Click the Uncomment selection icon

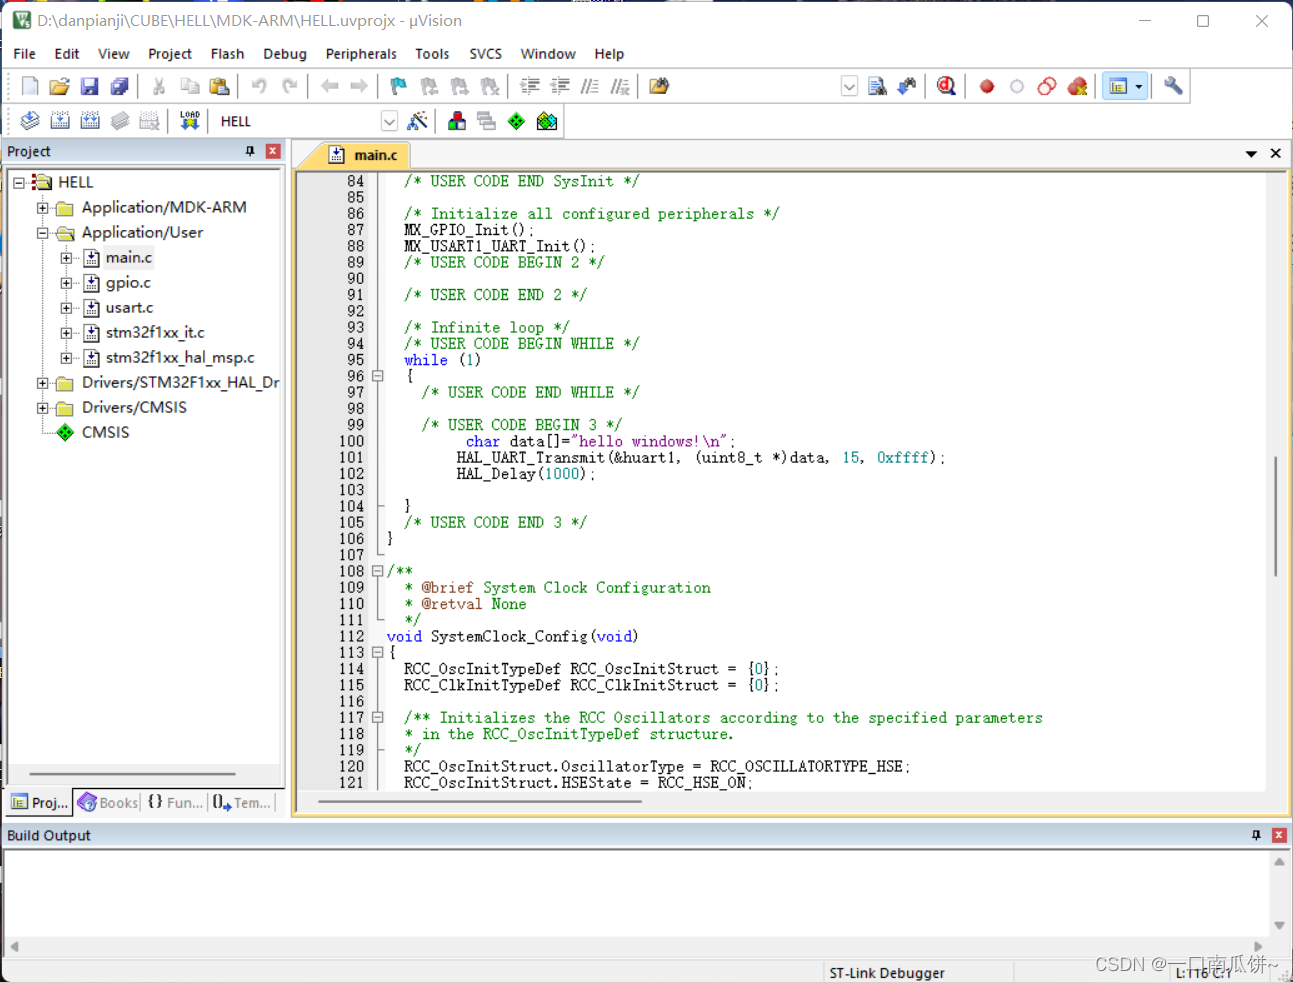(x=620, y=86)
